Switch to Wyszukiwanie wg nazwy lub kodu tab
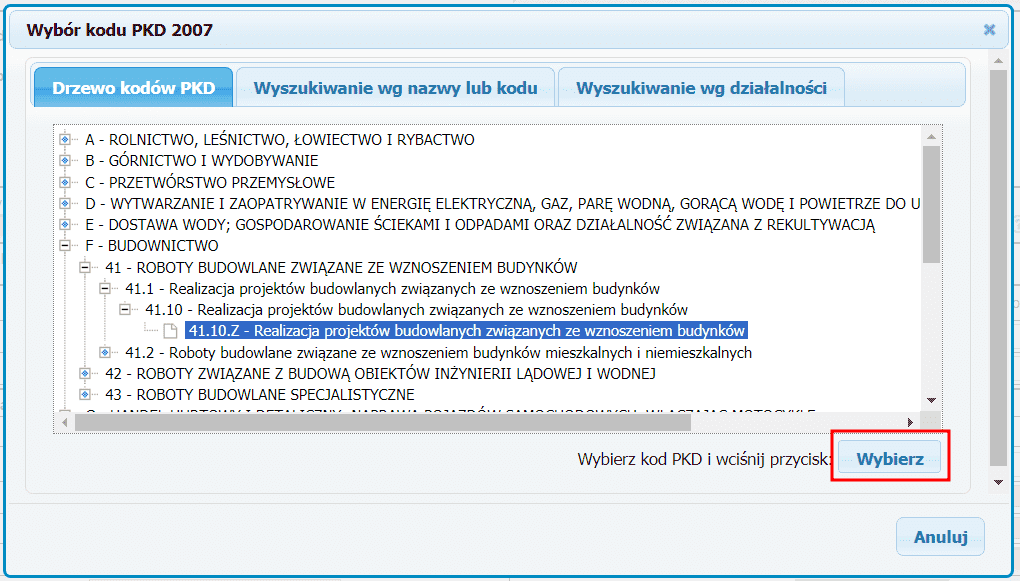 tap(394, 88)
